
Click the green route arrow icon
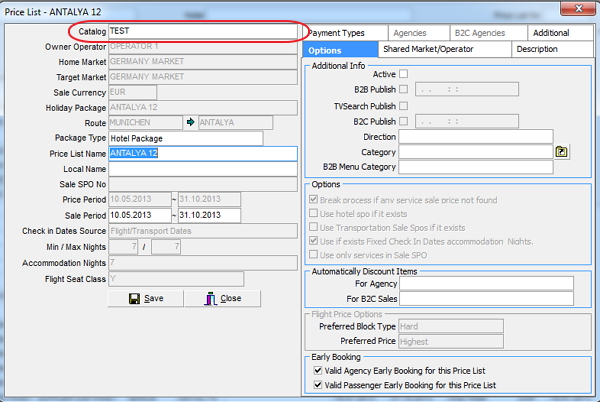pyautogui.click(x=190, y=123)
